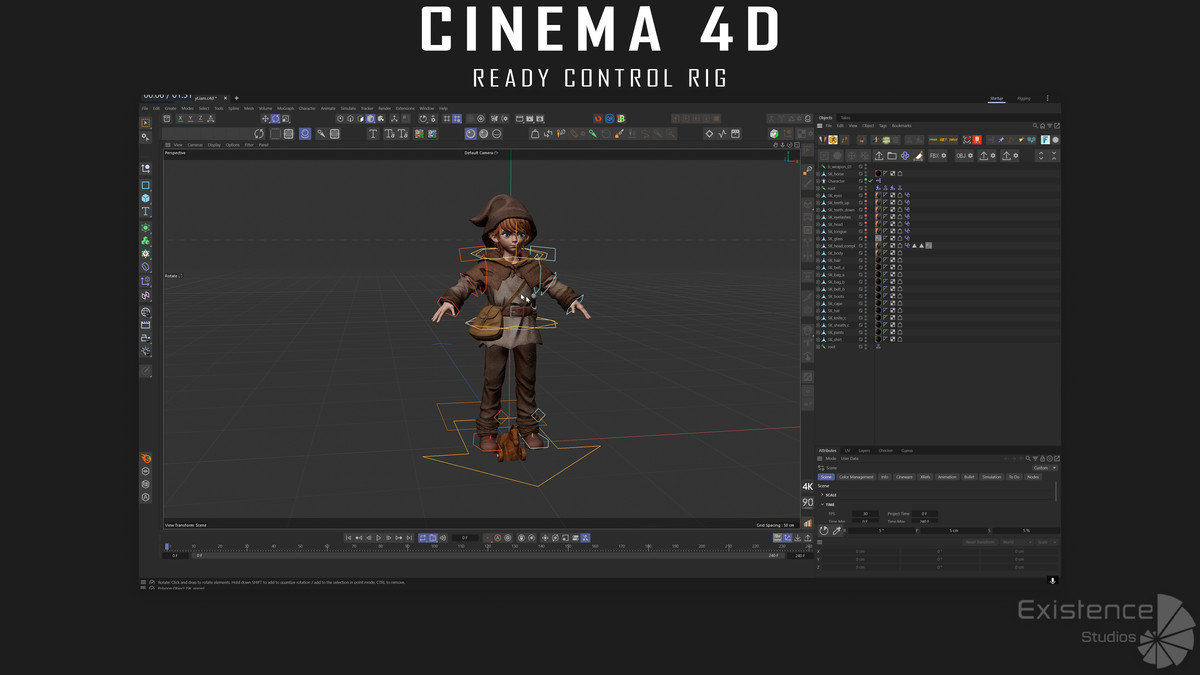Click the FPS value field

(866, 514)
